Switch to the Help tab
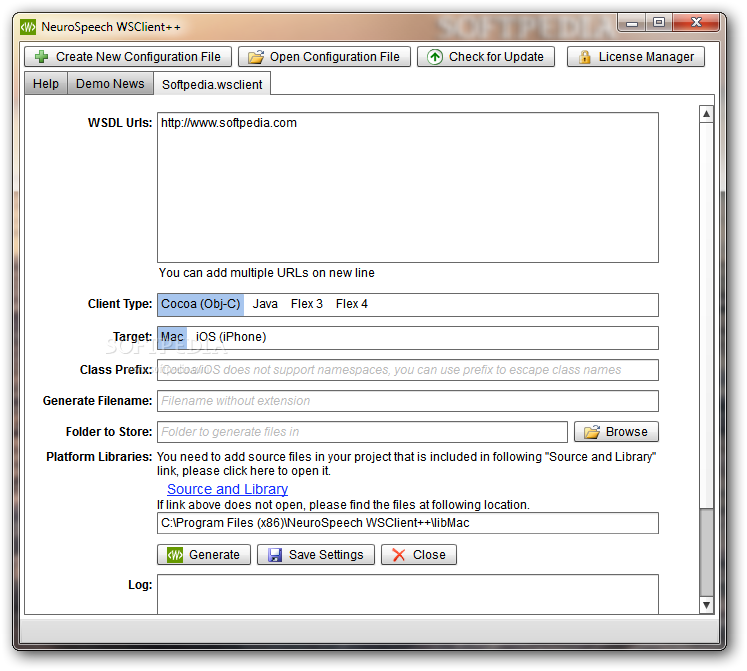Screen dimensions: 747x671 (x=46, y=84)
